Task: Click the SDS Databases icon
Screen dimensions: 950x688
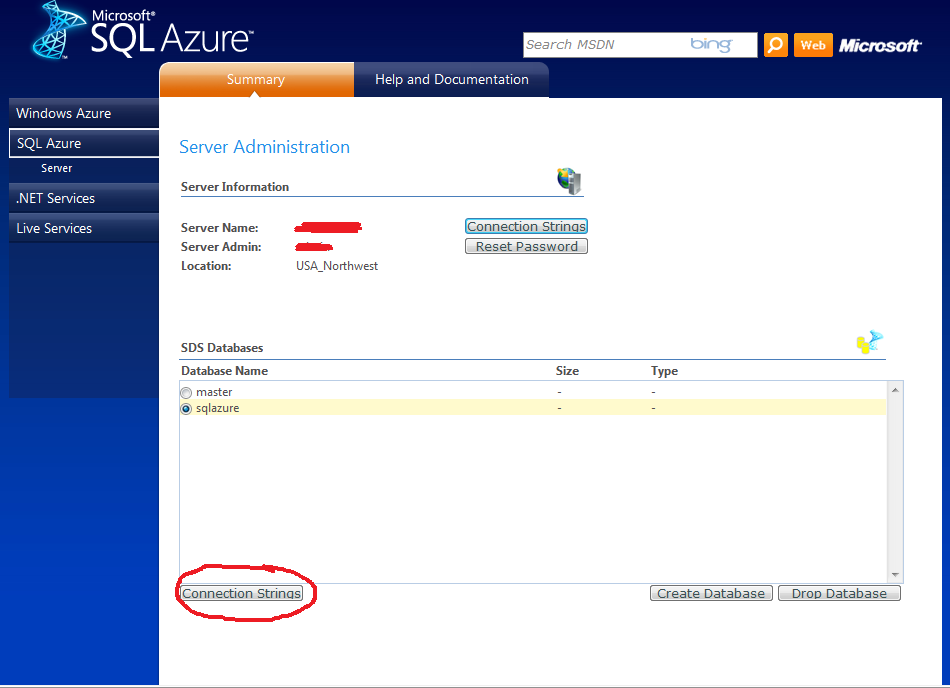Action: pos(869,342)
